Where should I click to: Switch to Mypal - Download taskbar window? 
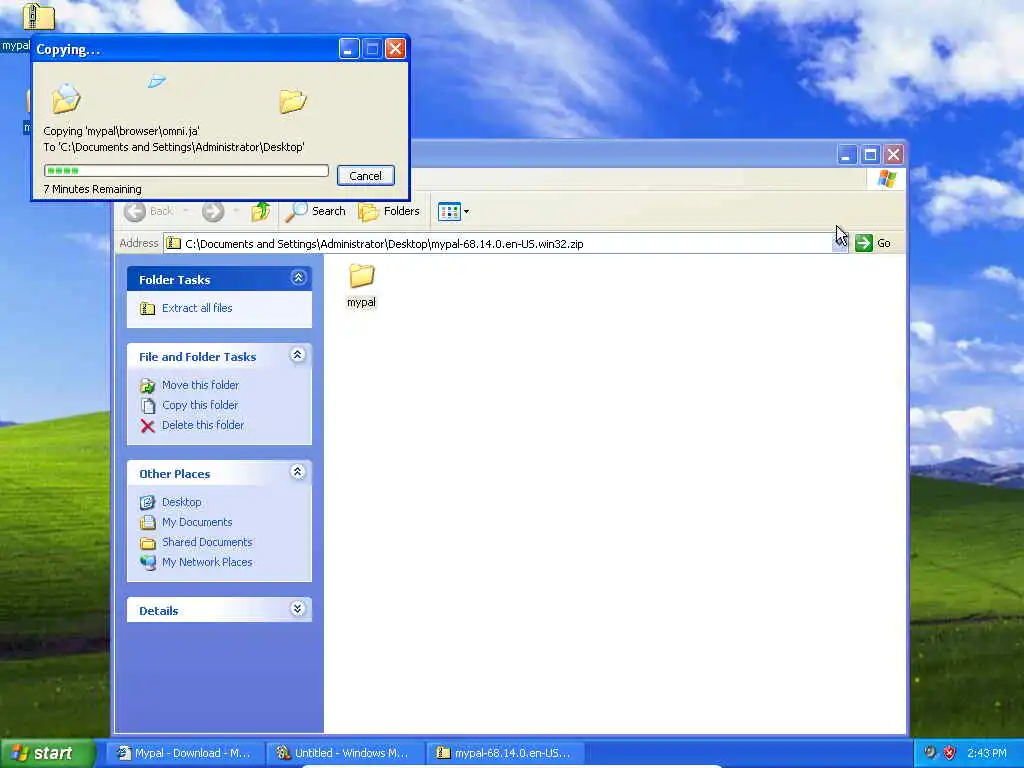click(185, 753)
